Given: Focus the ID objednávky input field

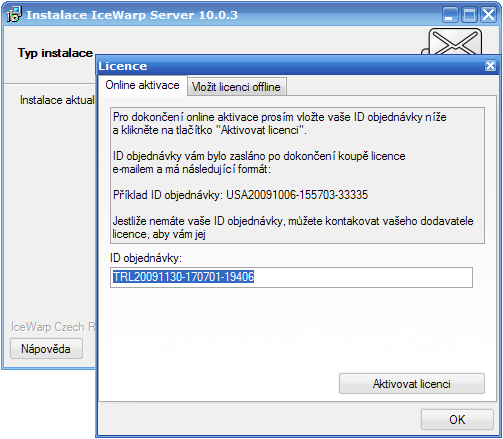Looking at the screenshot, I should click(x=291, y=277).
